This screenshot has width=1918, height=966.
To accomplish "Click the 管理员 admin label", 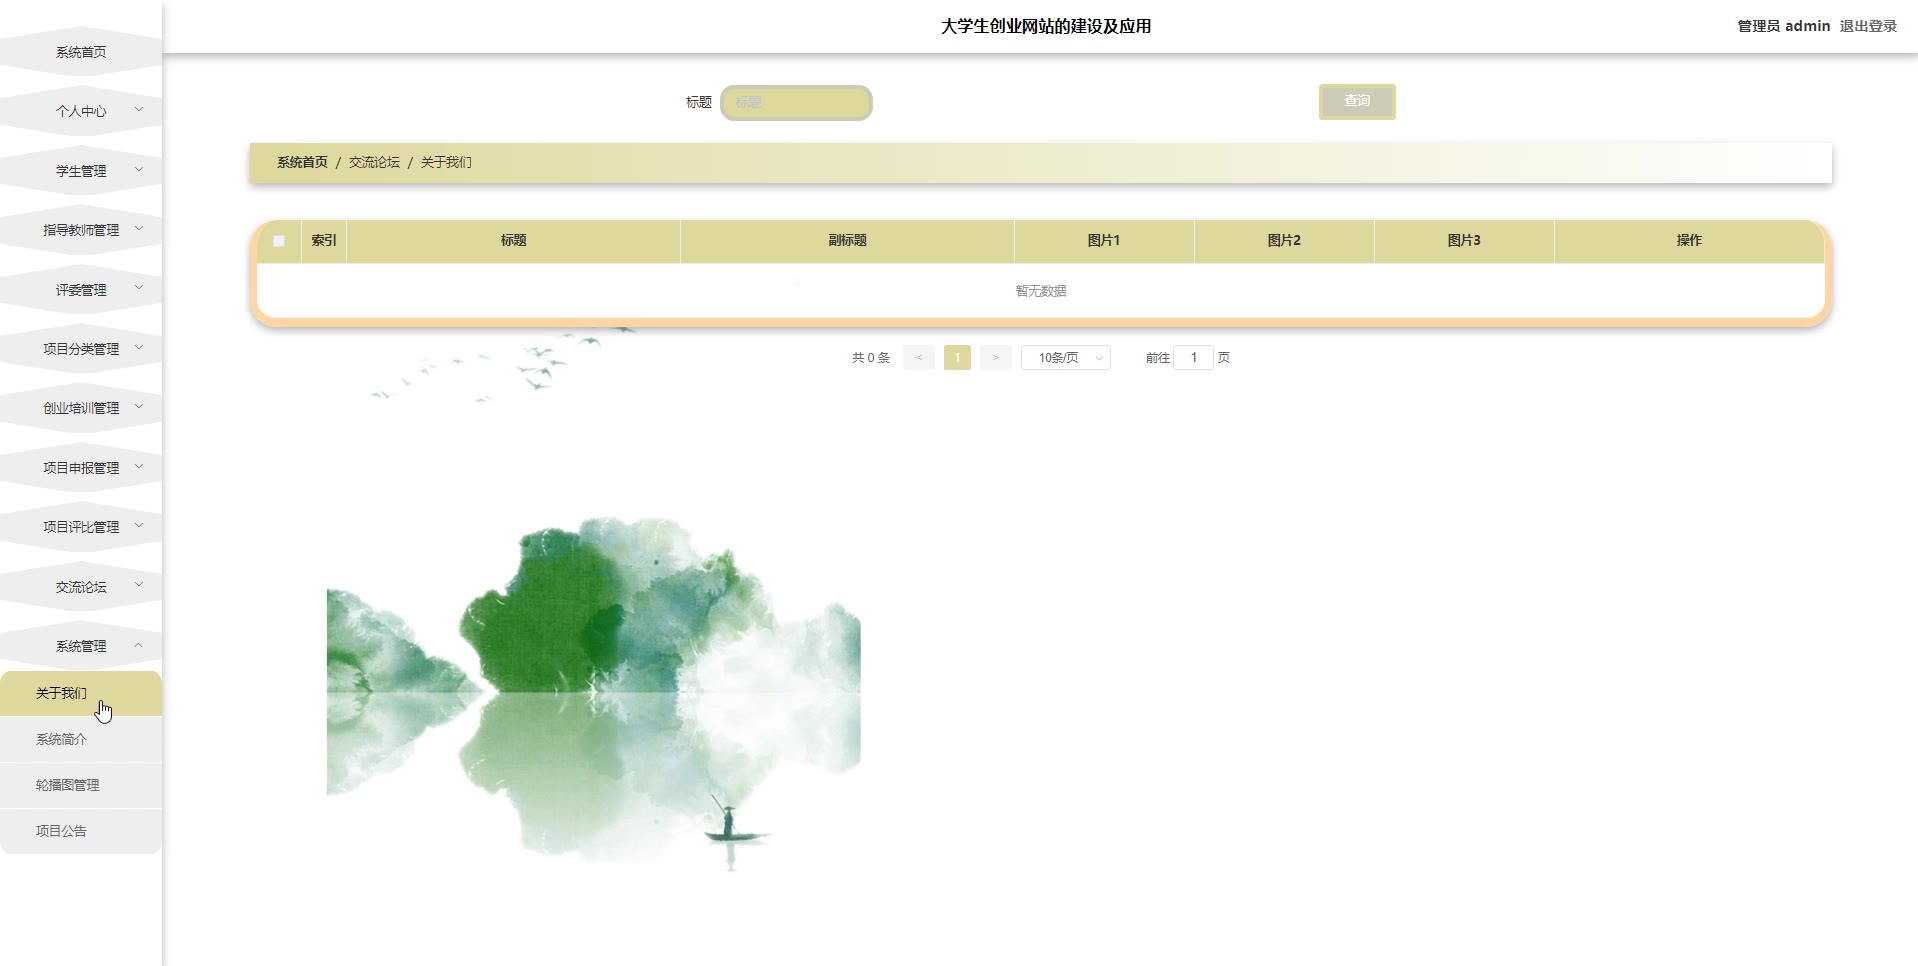I will click(x=1783, y=26).
